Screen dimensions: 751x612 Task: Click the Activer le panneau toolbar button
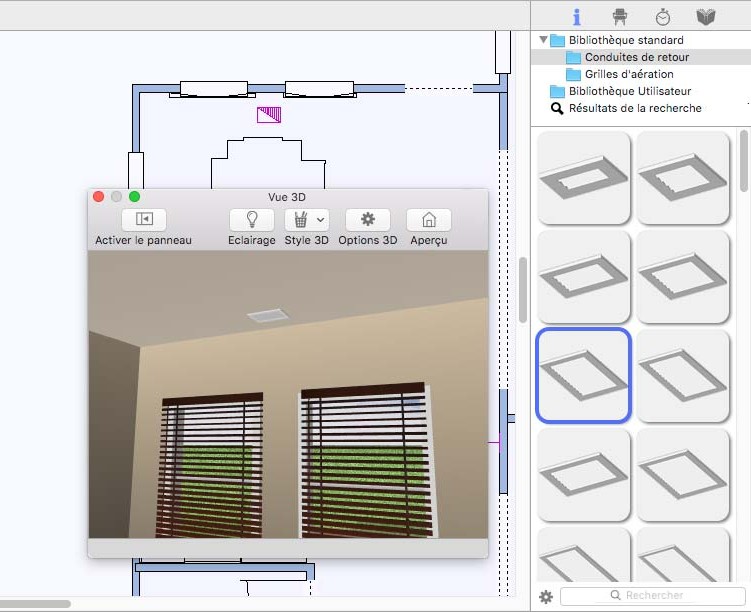coord(143,220)
